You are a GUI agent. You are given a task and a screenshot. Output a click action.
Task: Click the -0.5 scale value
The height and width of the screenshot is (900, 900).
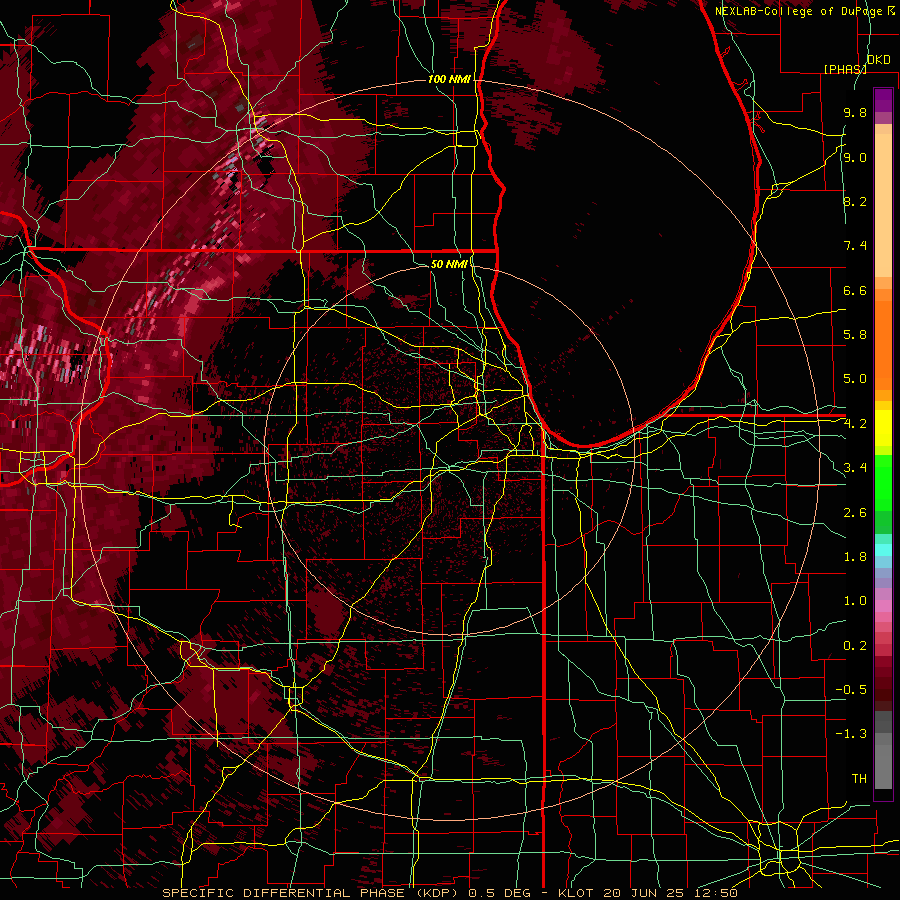(851, 690)
